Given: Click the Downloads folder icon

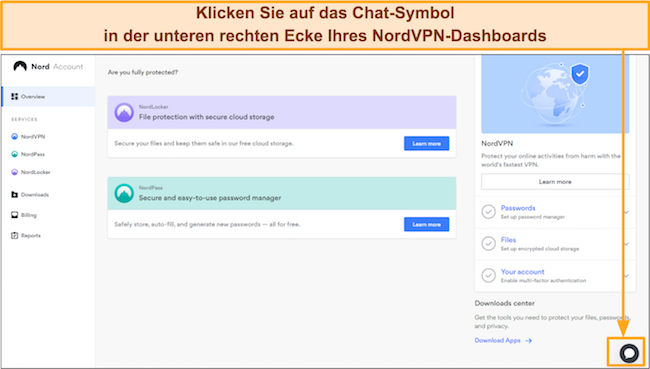Looking at the screenshot, I should pyautogui.click(x=15, y=194).
